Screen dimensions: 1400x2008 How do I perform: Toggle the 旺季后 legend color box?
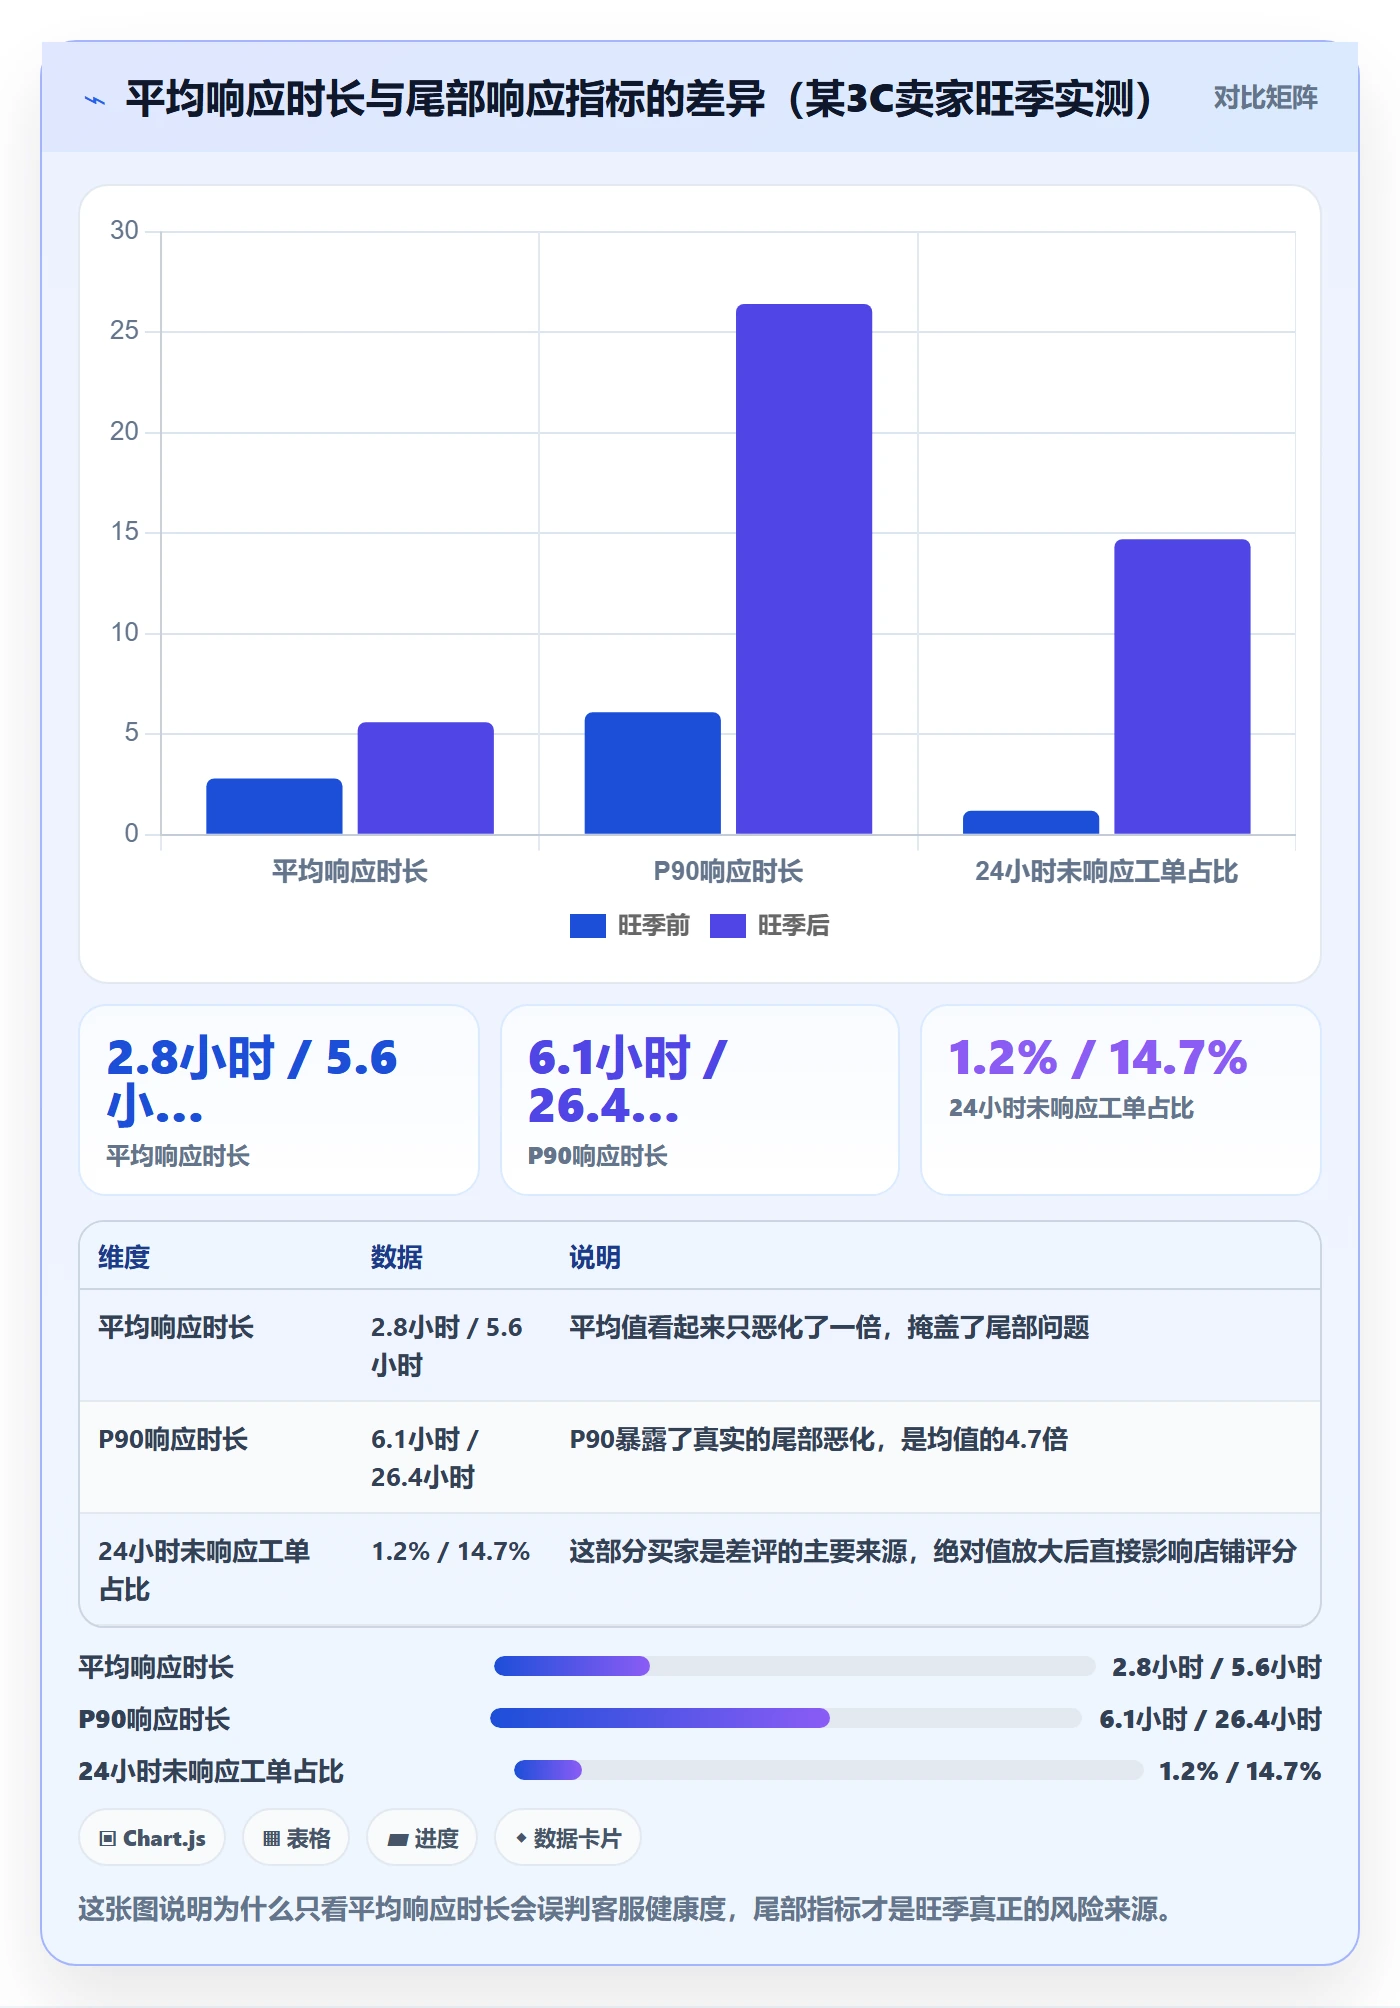pyautogui.click(x=727, y=926)
